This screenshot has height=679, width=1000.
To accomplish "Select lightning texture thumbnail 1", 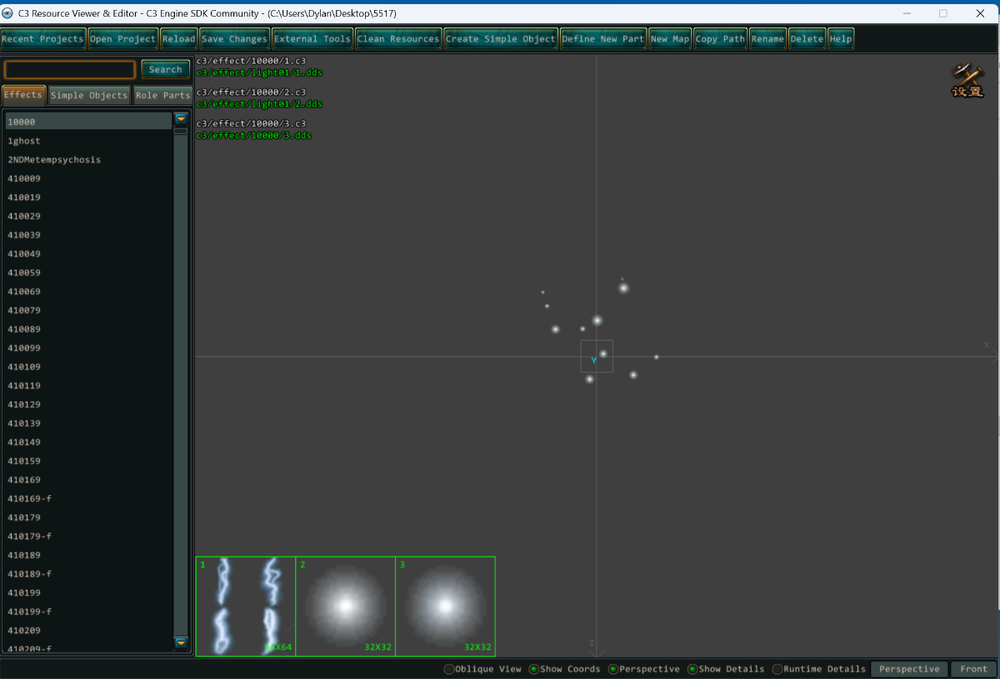I will pyautogui.click(x=246, y=606).
